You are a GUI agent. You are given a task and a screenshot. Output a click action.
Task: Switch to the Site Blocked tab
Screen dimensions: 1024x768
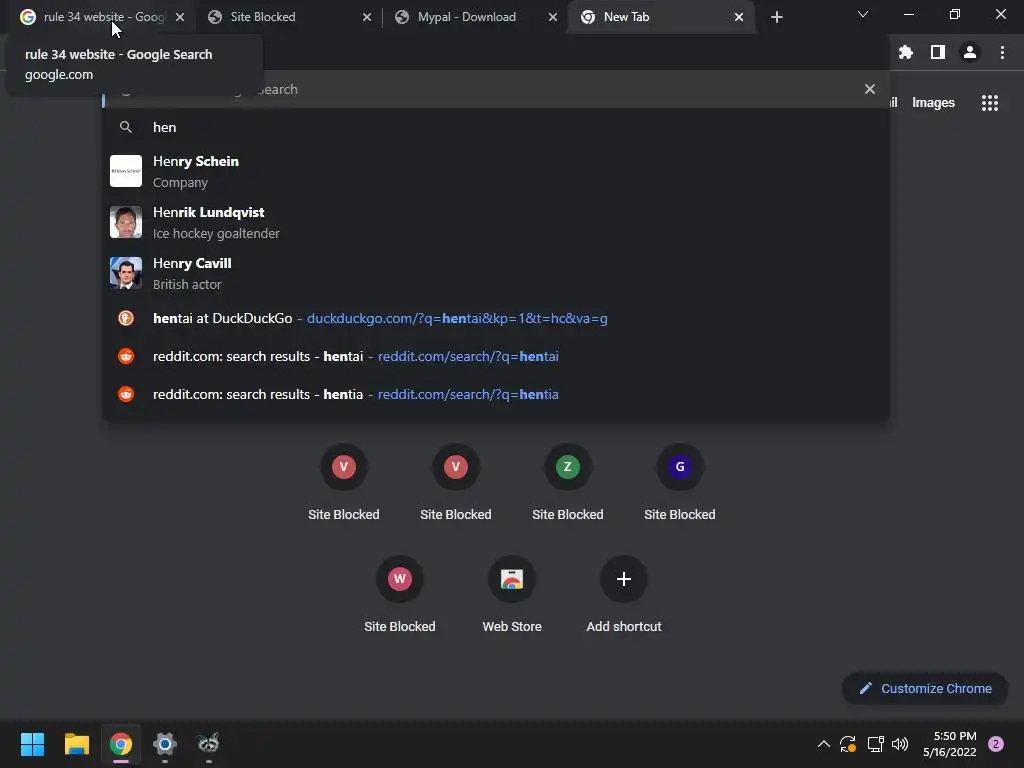[287, 17]
